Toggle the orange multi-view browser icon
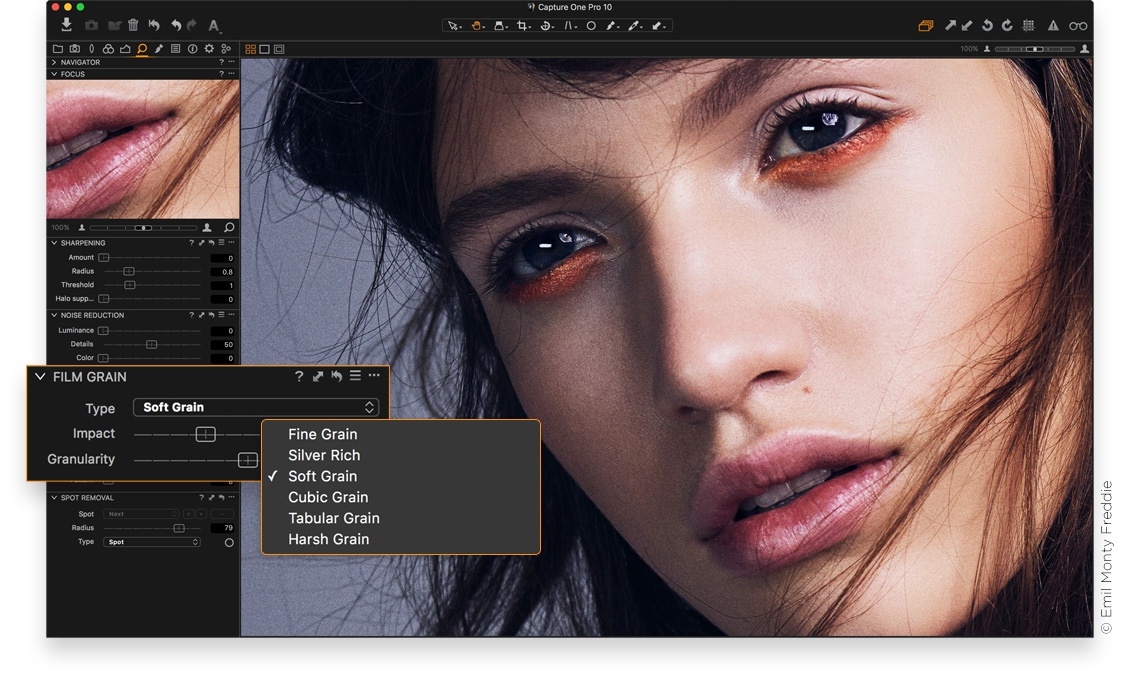This screenshot has width=1140, height=684. click(925, 26)
